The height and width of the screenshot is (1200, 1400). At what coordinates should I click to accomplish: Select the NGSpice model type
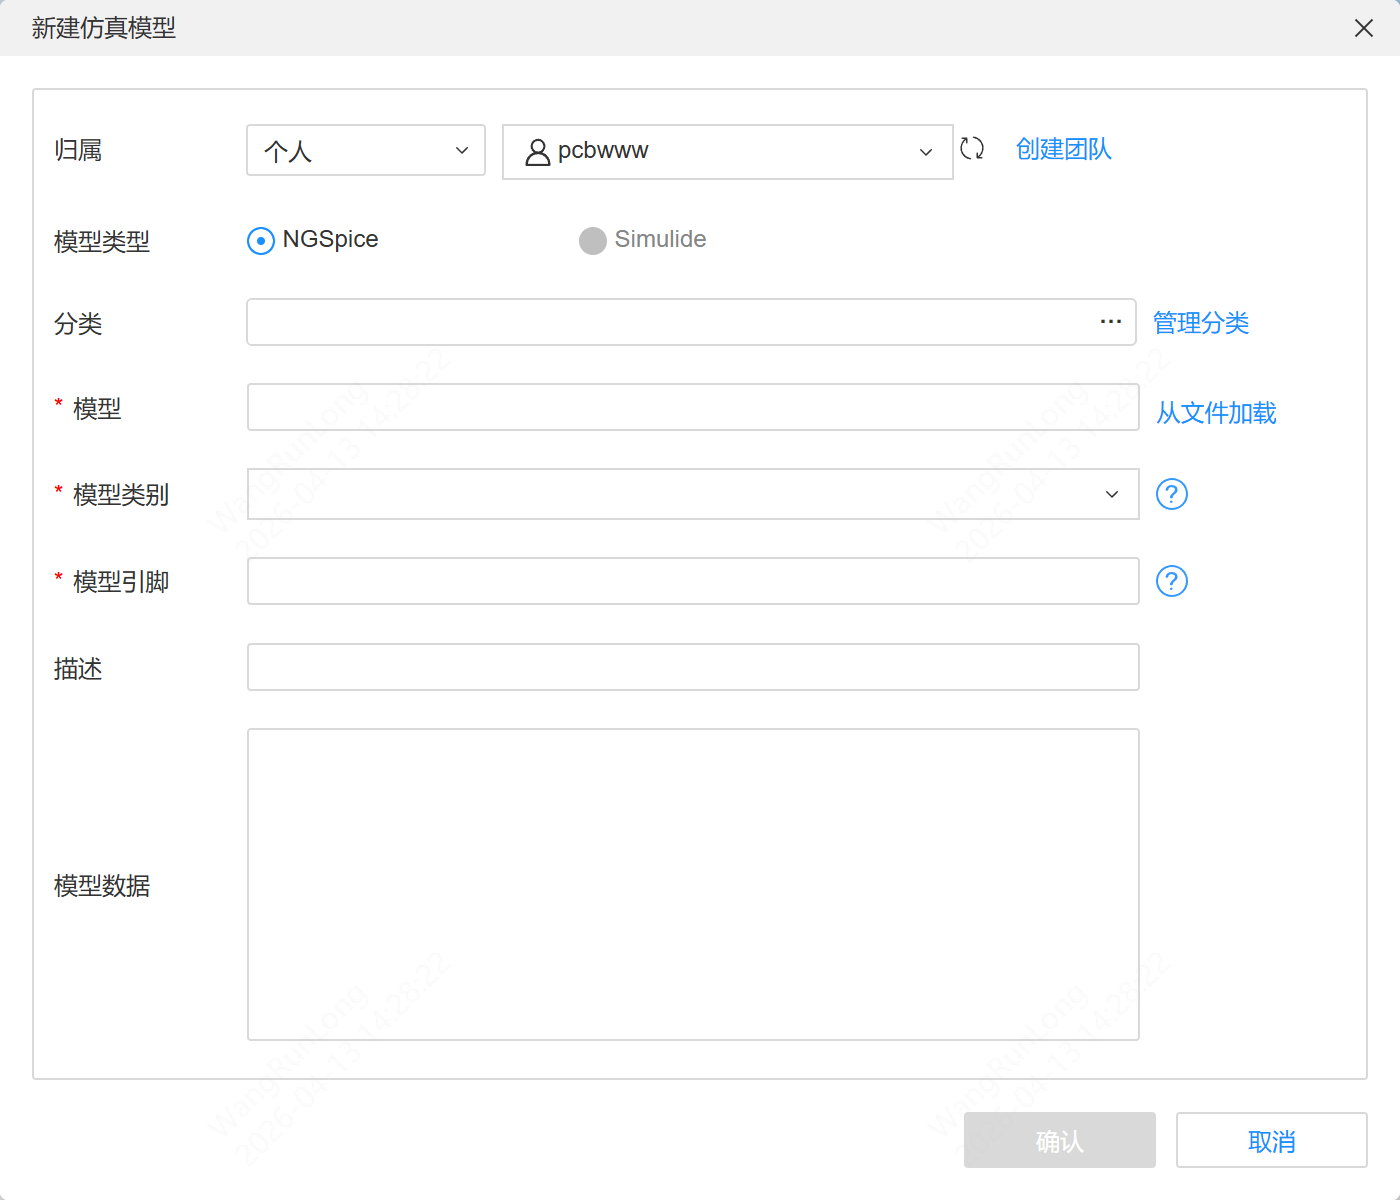tap(260, 240)
